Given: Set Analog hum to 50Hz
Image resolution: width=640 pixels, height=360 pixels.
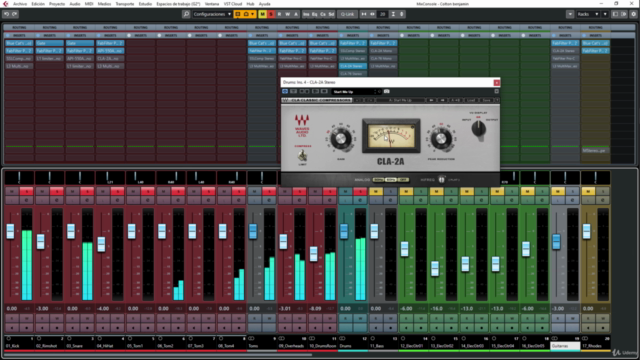Looking at the screenshot, I should (x=378, y=180).
